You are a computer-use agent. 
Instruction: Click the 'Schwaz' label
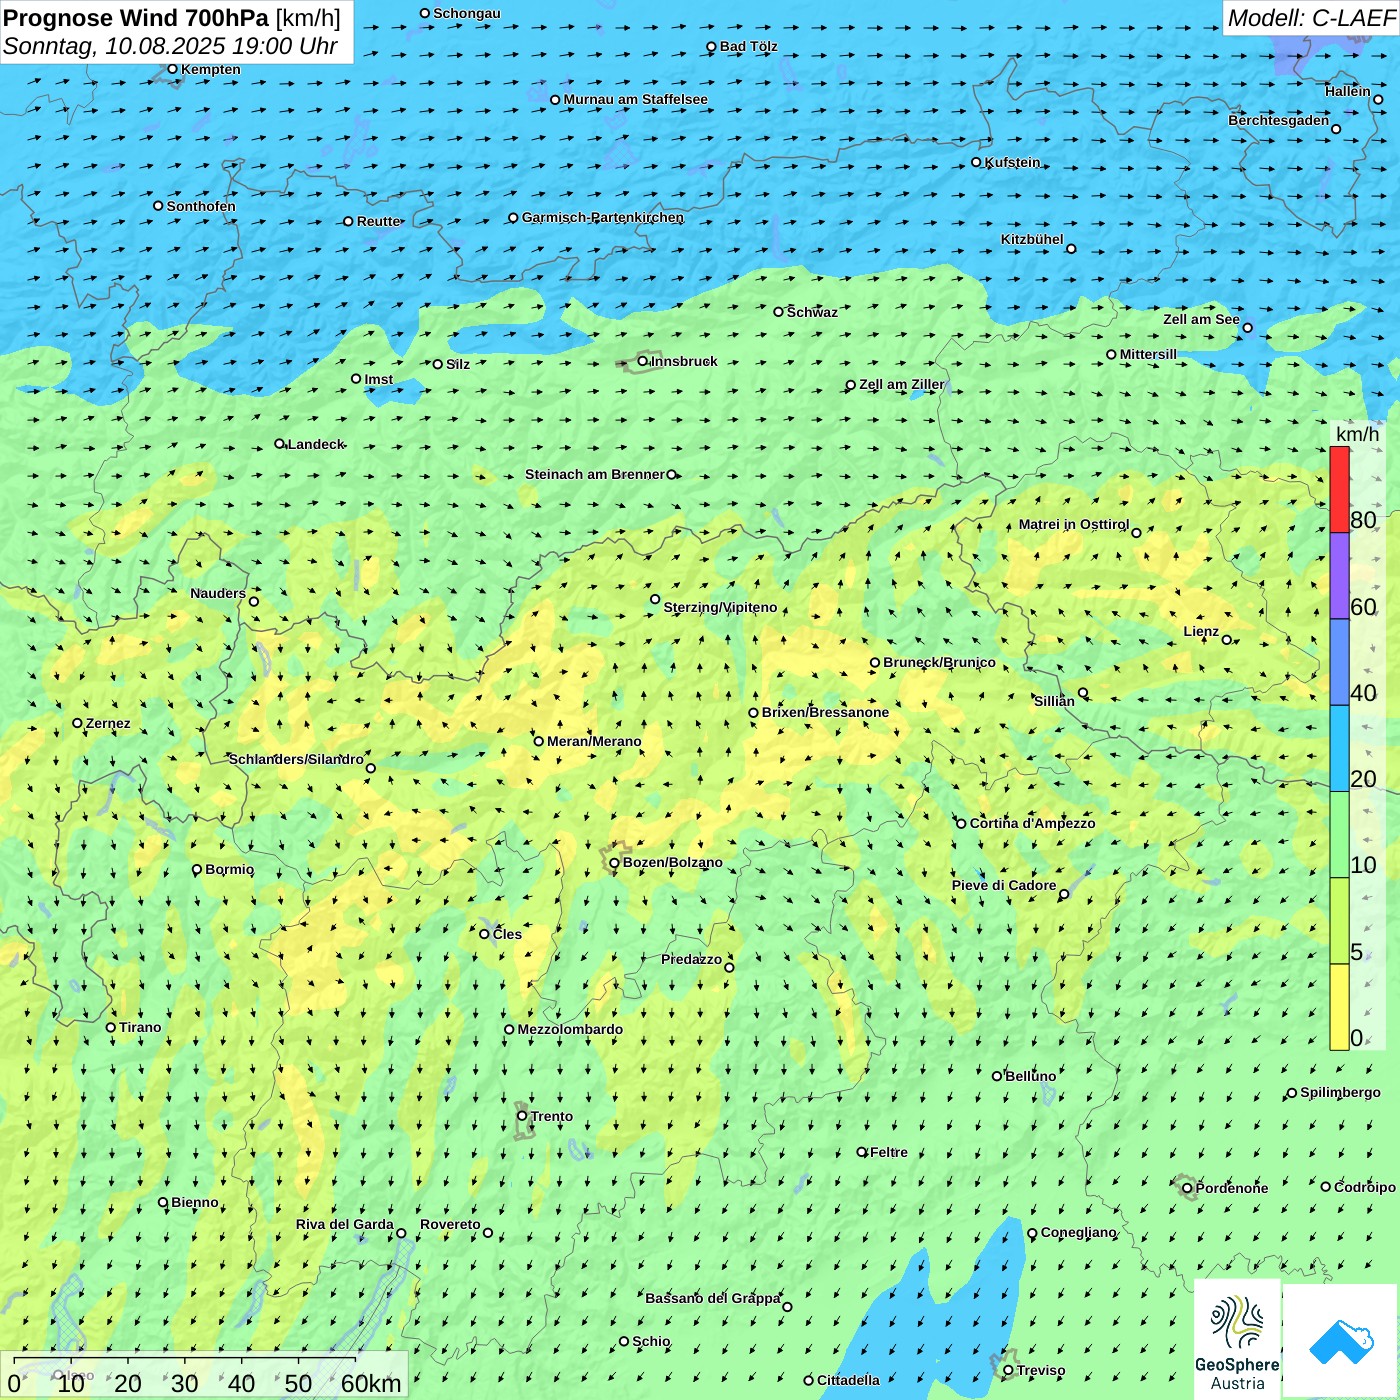[x=812, y=312]
